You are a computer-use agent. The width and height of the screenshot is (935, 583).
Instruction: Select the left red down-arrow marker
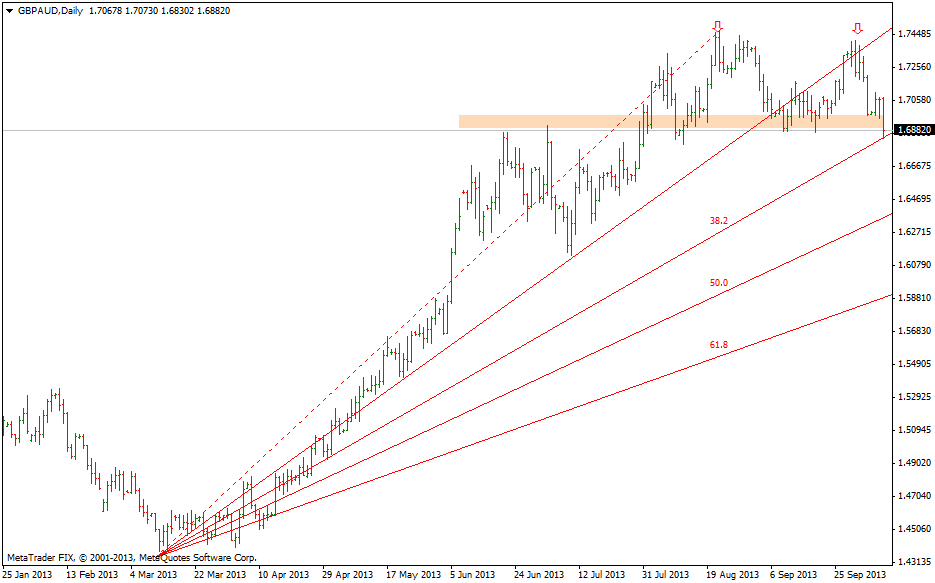coord(718,27)
